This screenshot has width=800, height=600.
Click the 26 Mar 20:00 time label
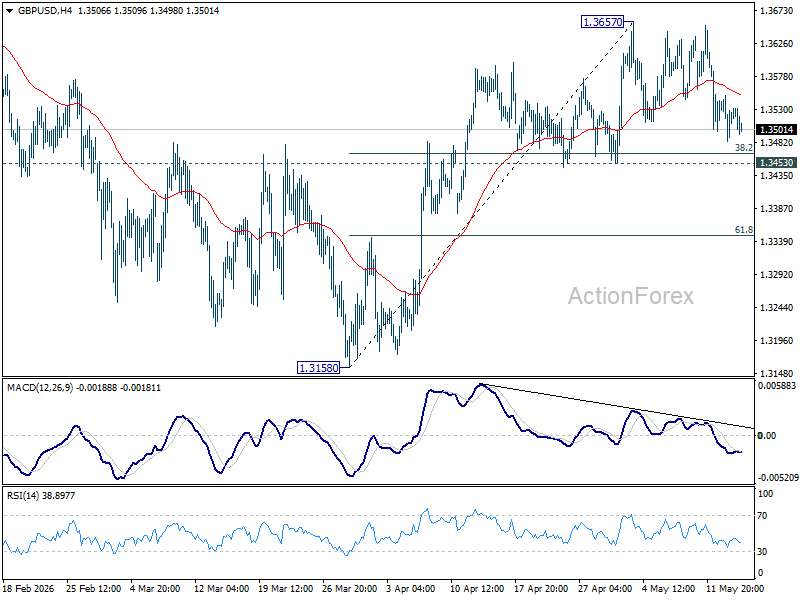coord(349,588)
